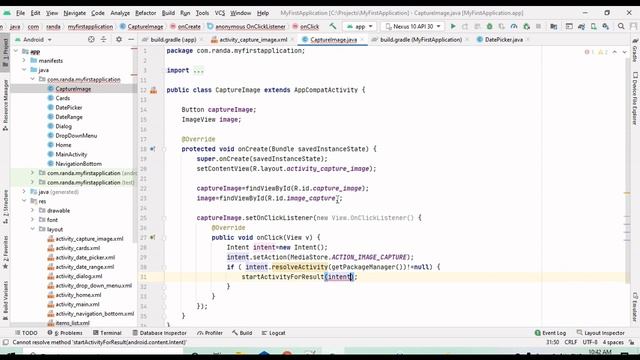Open the Nexus 10 API 30 device dropdown
The height and width of the screenshot is (360, 640).
click(x=413, y=27)
